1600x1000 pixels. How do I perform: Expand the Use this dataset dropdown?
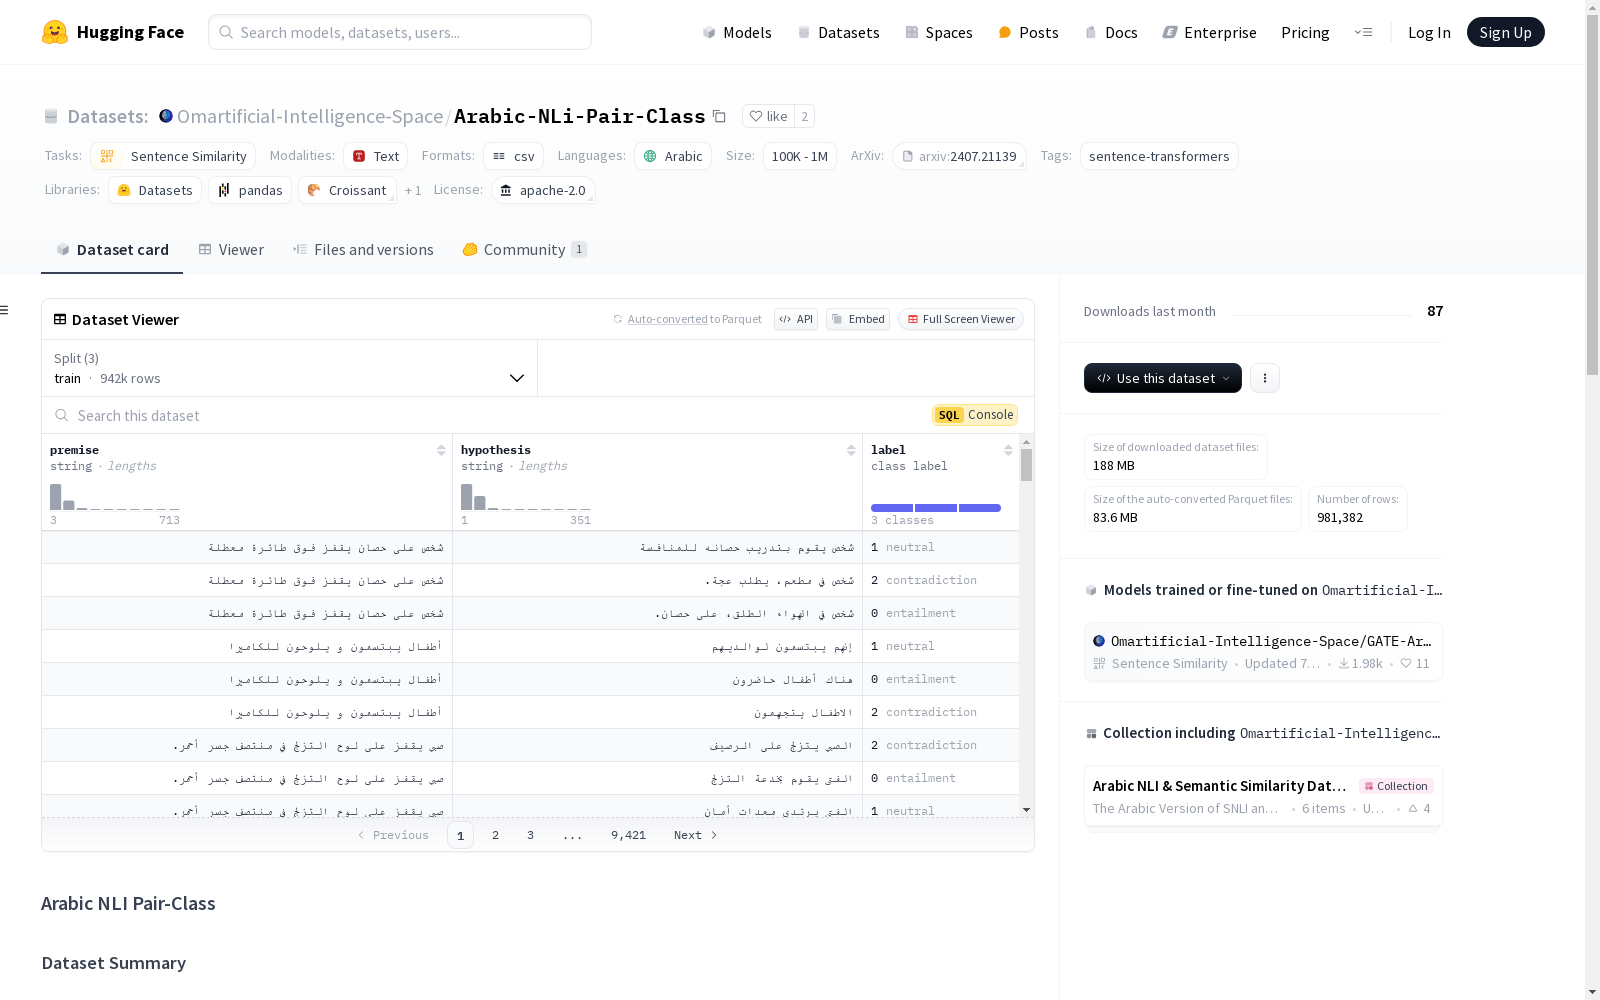click(x=1163, y=378)
